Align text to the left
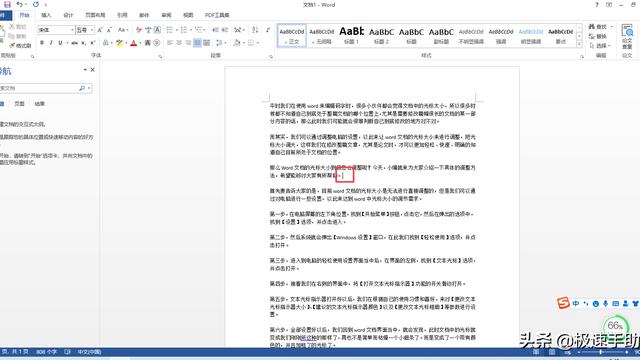Image resolution: width=640 pixels, height=360 pixels. pos(169,43)
